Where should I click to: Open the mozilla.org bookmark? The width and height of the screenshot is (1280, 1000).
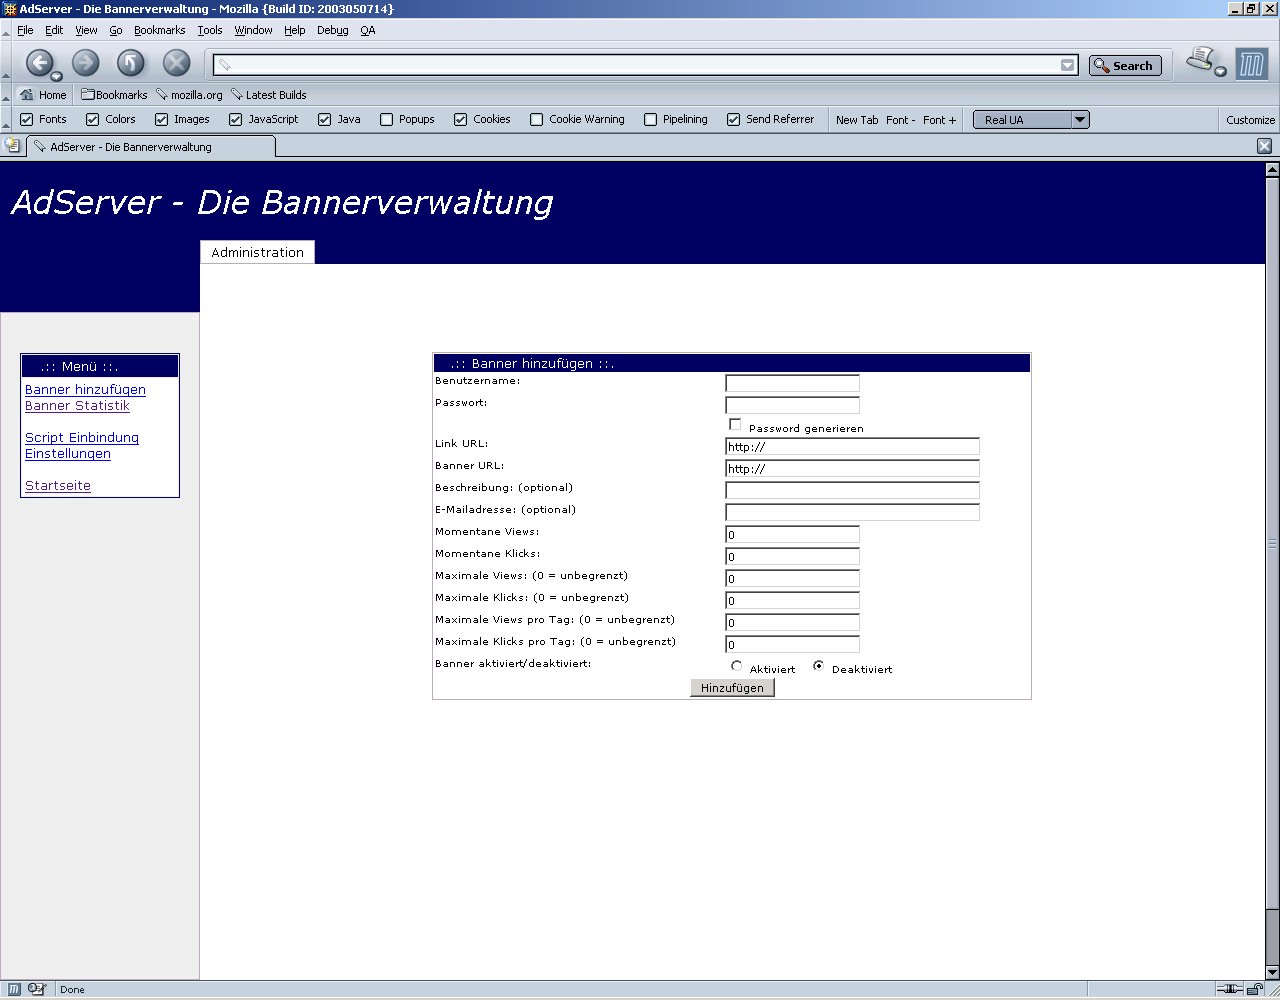tap(189, 95)
